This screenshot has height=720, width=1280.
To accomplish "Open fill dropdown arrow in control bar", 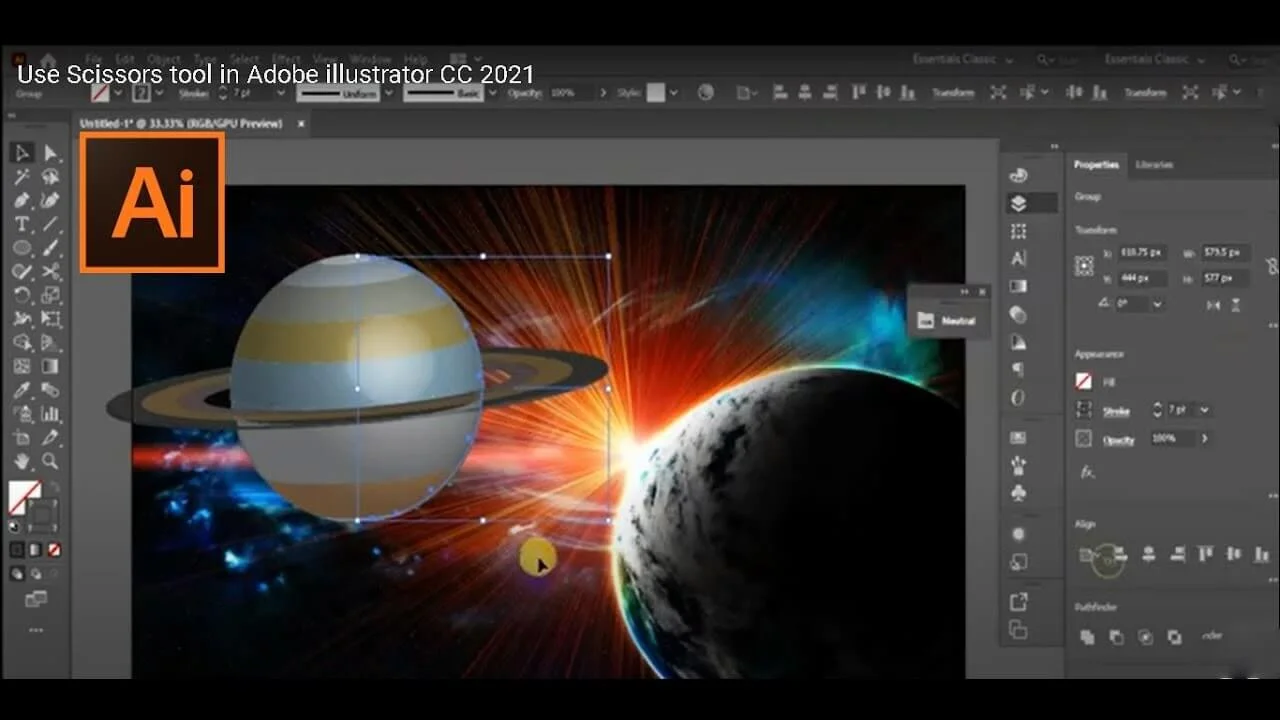I will (x=118, y=93).
